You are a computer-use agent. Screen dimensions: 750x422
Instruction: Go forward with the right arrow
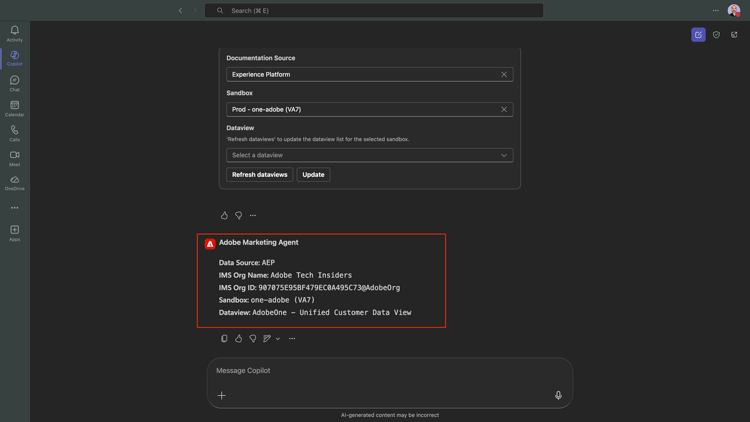(195, 11)
